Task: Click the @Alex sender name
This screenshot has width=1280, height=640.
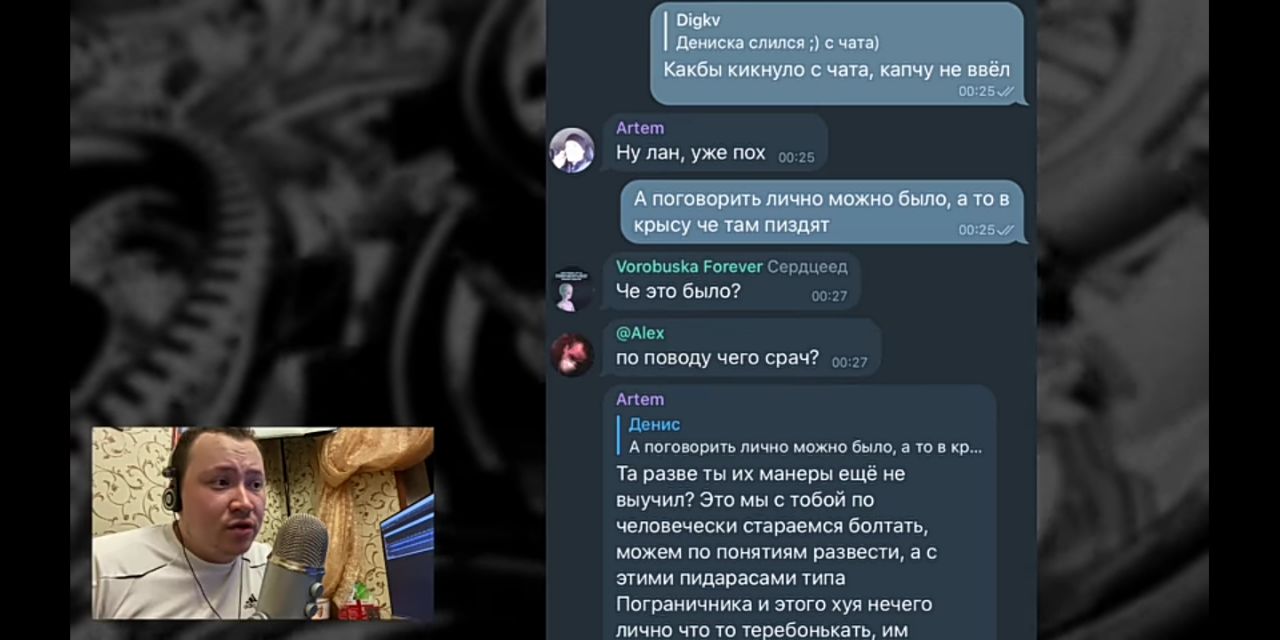Action: click(640, 333)
